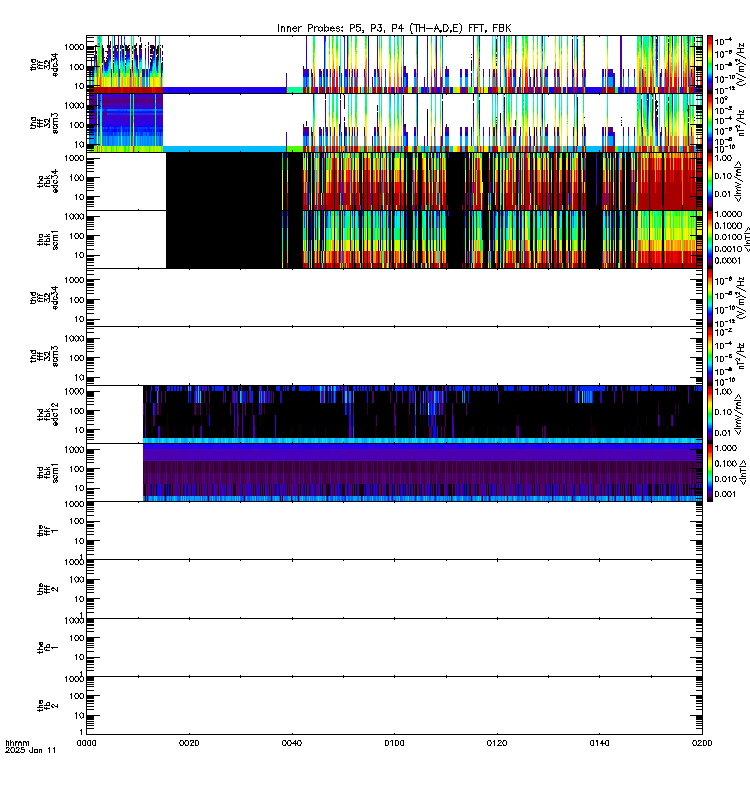Click the "the fb 1" panel label
Screen dimensions: 750x800
coord(48,647)
